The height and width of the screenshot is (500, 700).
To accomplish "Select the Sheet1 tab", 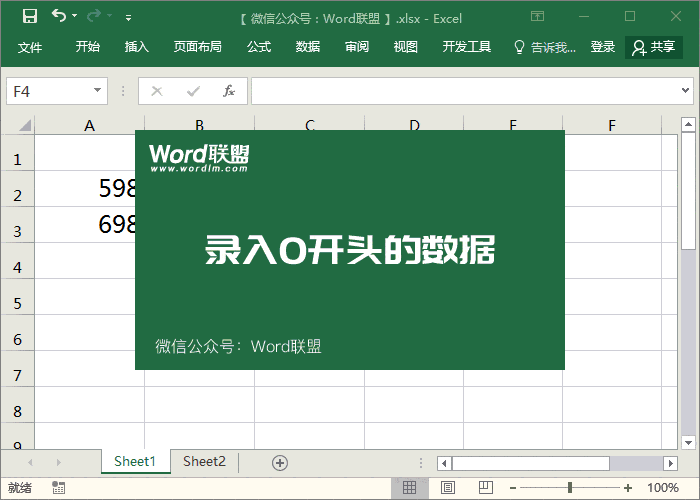I will [135, 461].
